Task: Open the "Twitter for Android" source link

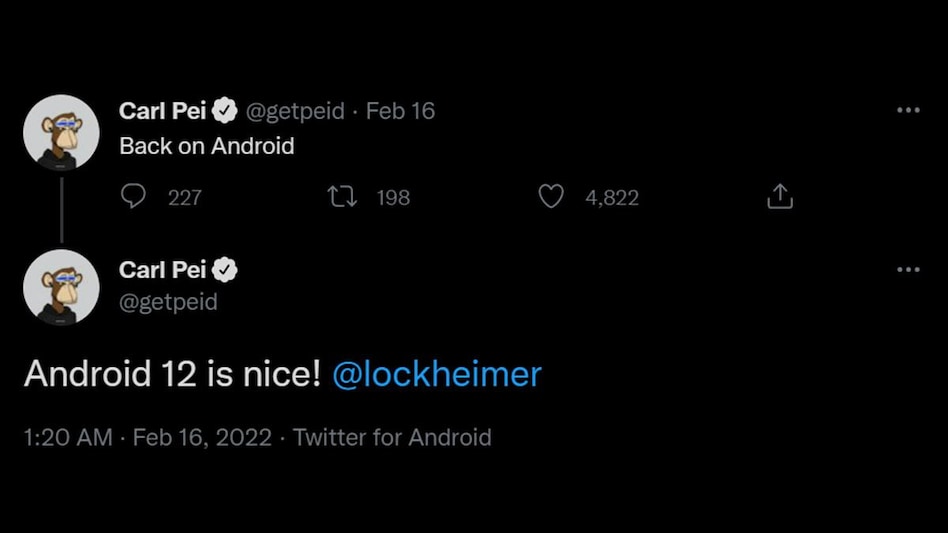Action: point(392,437)
